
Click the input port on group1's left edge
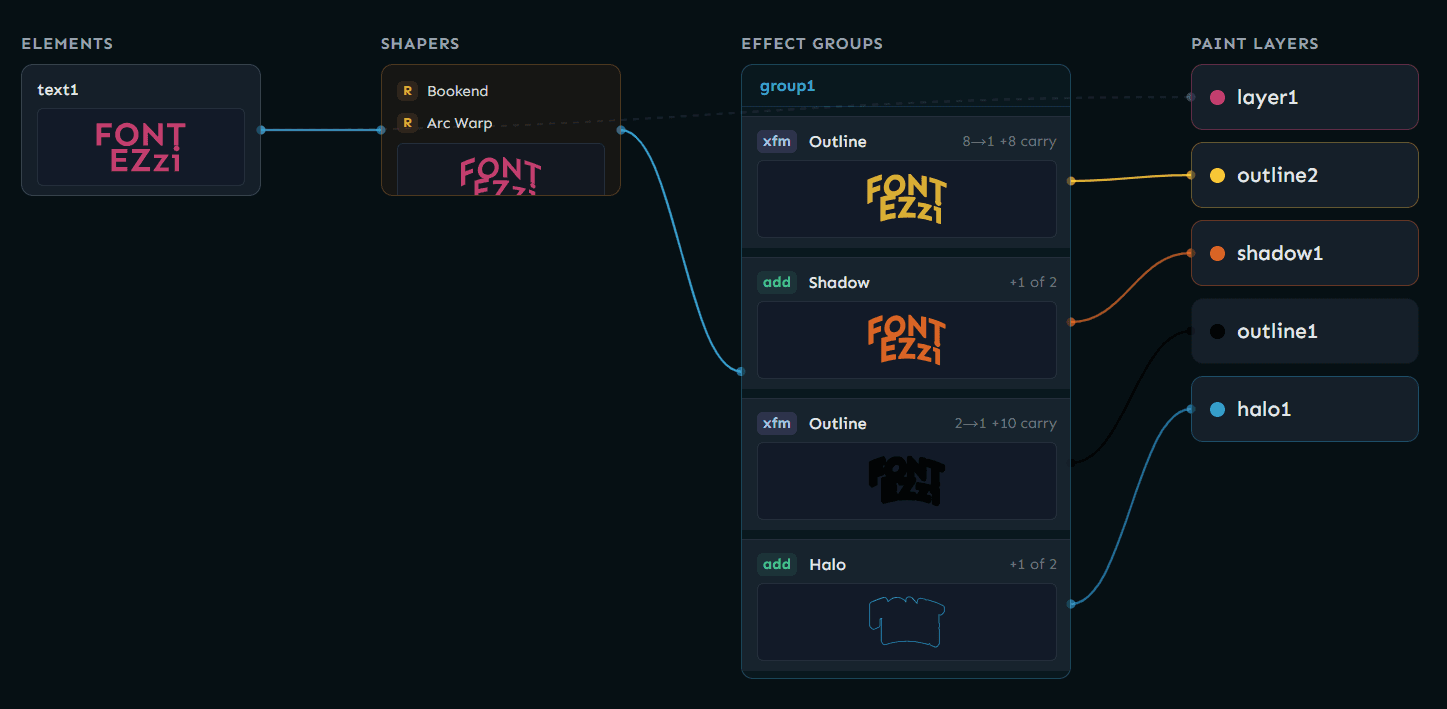click(741, 371)
